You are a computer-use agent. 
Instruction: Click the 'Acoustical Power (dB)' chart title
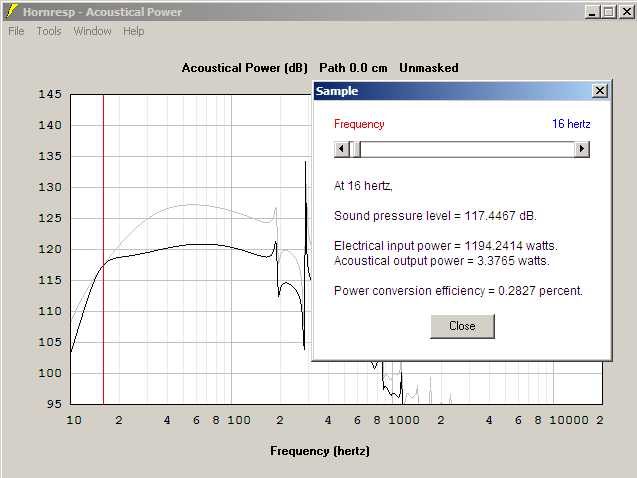click(x=245, y=68)
